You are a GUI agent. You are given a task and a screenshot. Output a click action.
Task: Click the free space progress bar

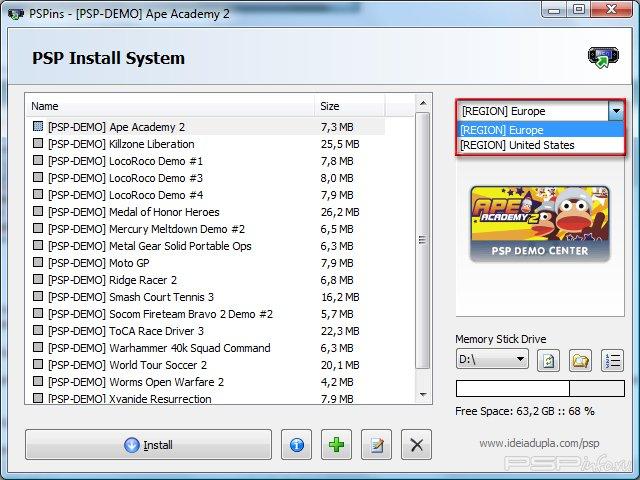coord(540,388)
